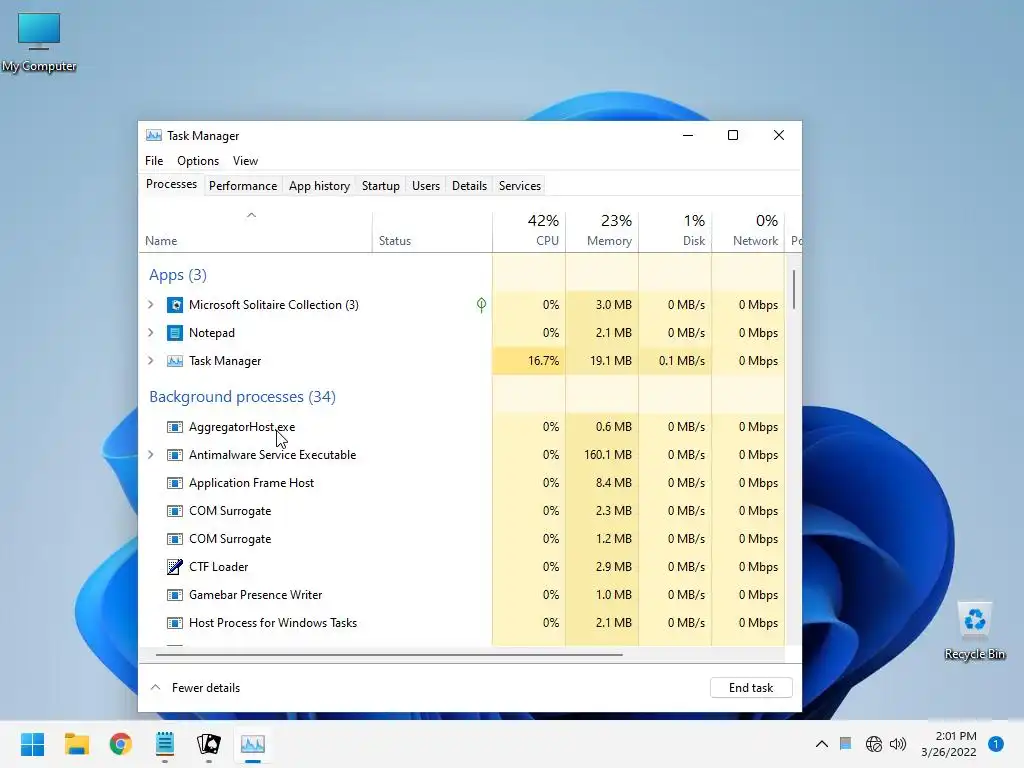Sort by the Status column header

click(432, 231)
